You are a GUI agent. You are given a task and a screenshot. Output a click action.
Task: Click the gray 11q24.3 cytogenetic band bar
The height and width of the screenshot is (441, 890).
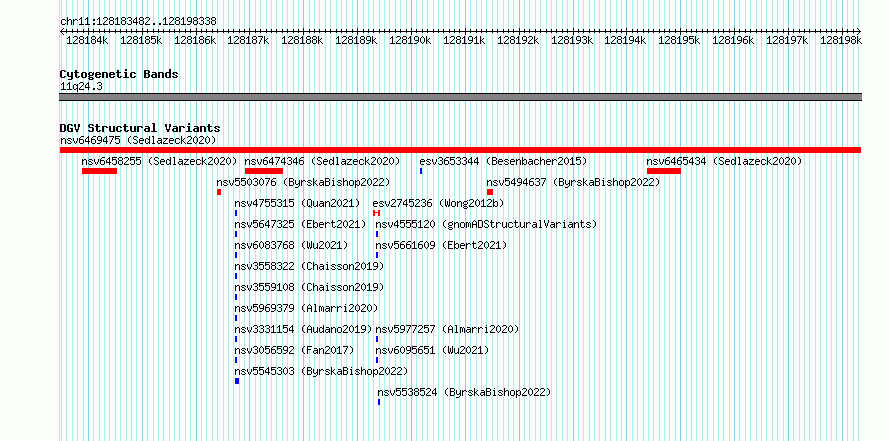click(x=460, y=97)
